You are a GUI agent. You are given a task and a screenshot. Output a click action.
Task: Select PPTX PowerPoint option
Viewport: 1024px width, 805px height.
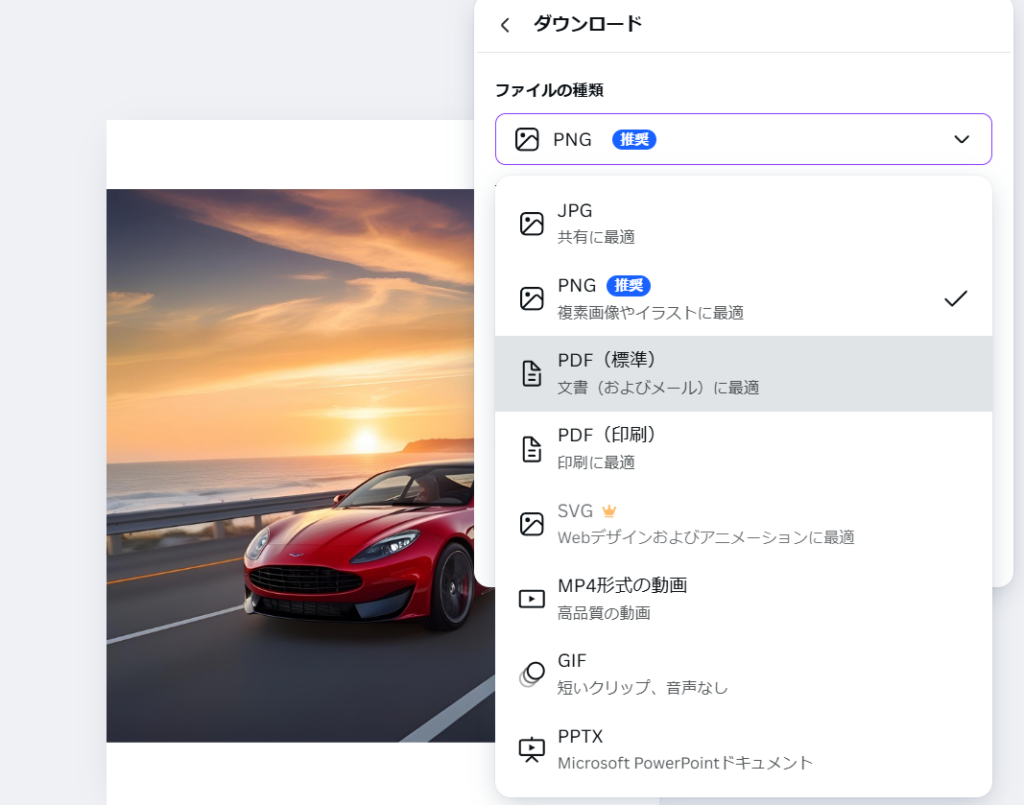click(x=743, y=750)
